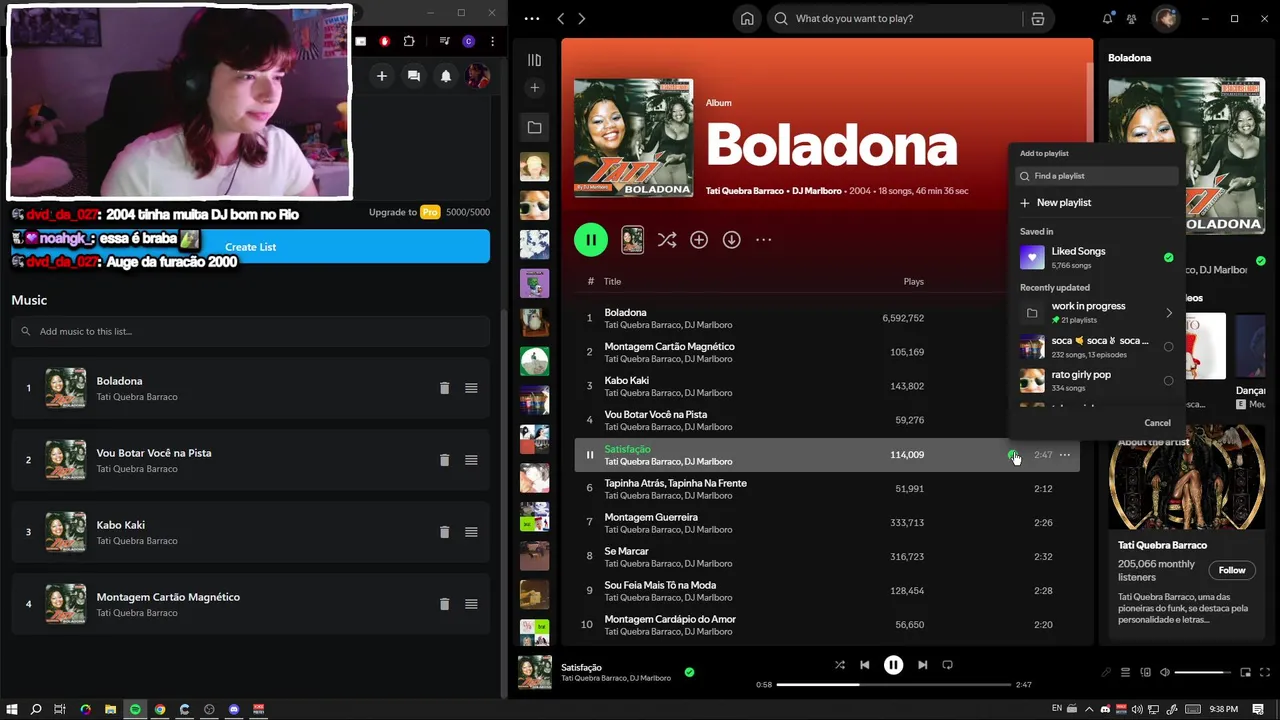Mute Spotify with the speaker icon
Viewport: 1280px width, 720px height.
(x=1165, y=673)
